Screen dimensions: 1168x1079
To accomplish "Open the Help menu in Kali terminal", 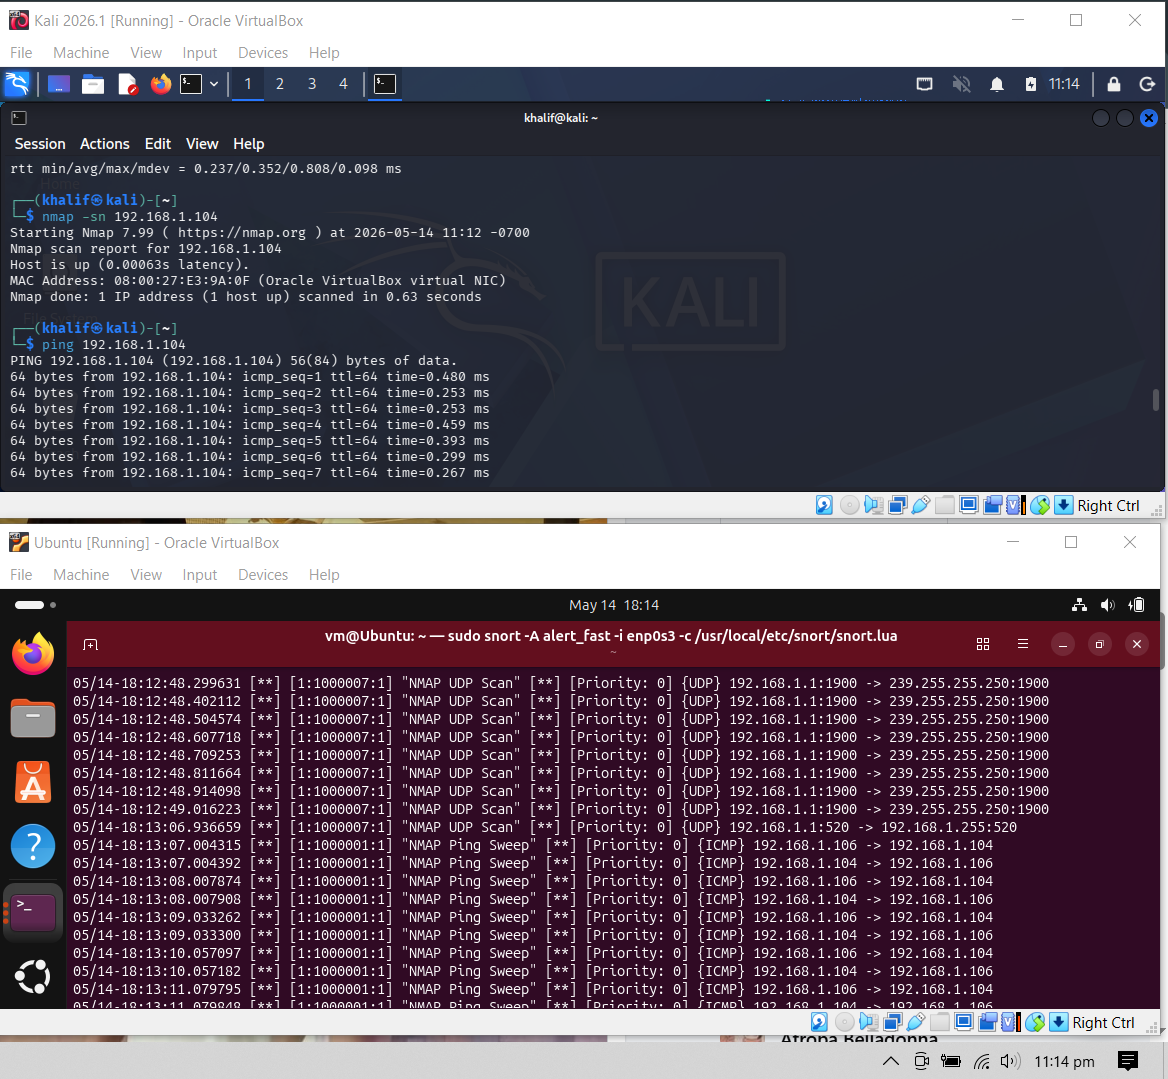I will coord(248,144).
